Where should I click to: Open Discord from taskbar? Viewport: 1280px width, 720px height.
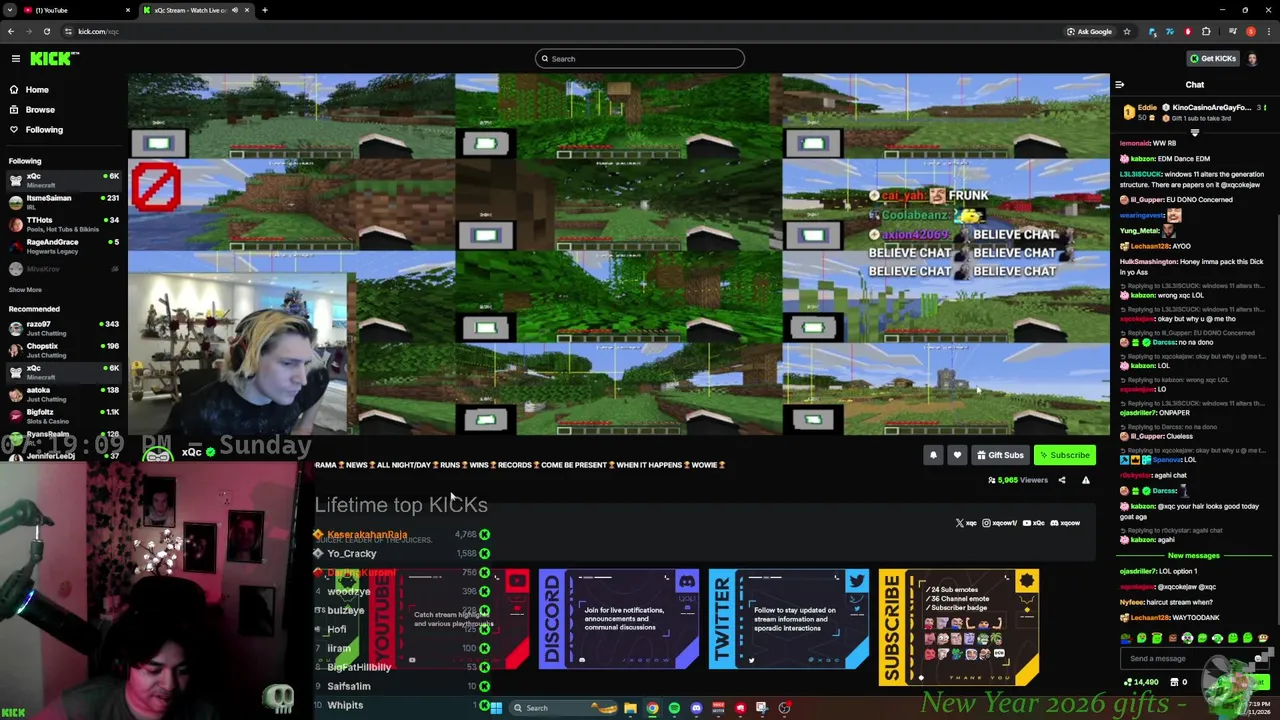(x=696, y=708)
